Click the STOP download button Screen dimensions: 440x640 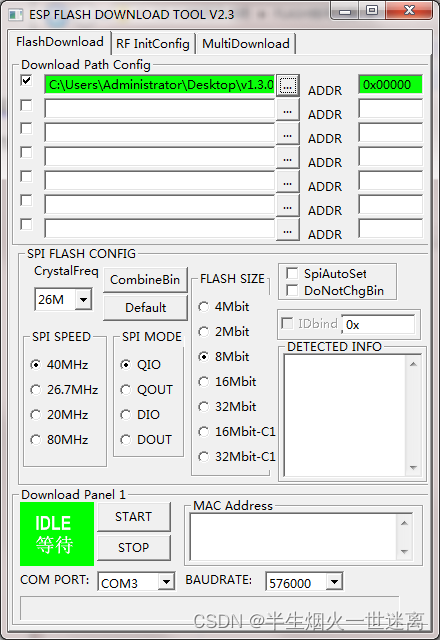(x=133, y=547)
